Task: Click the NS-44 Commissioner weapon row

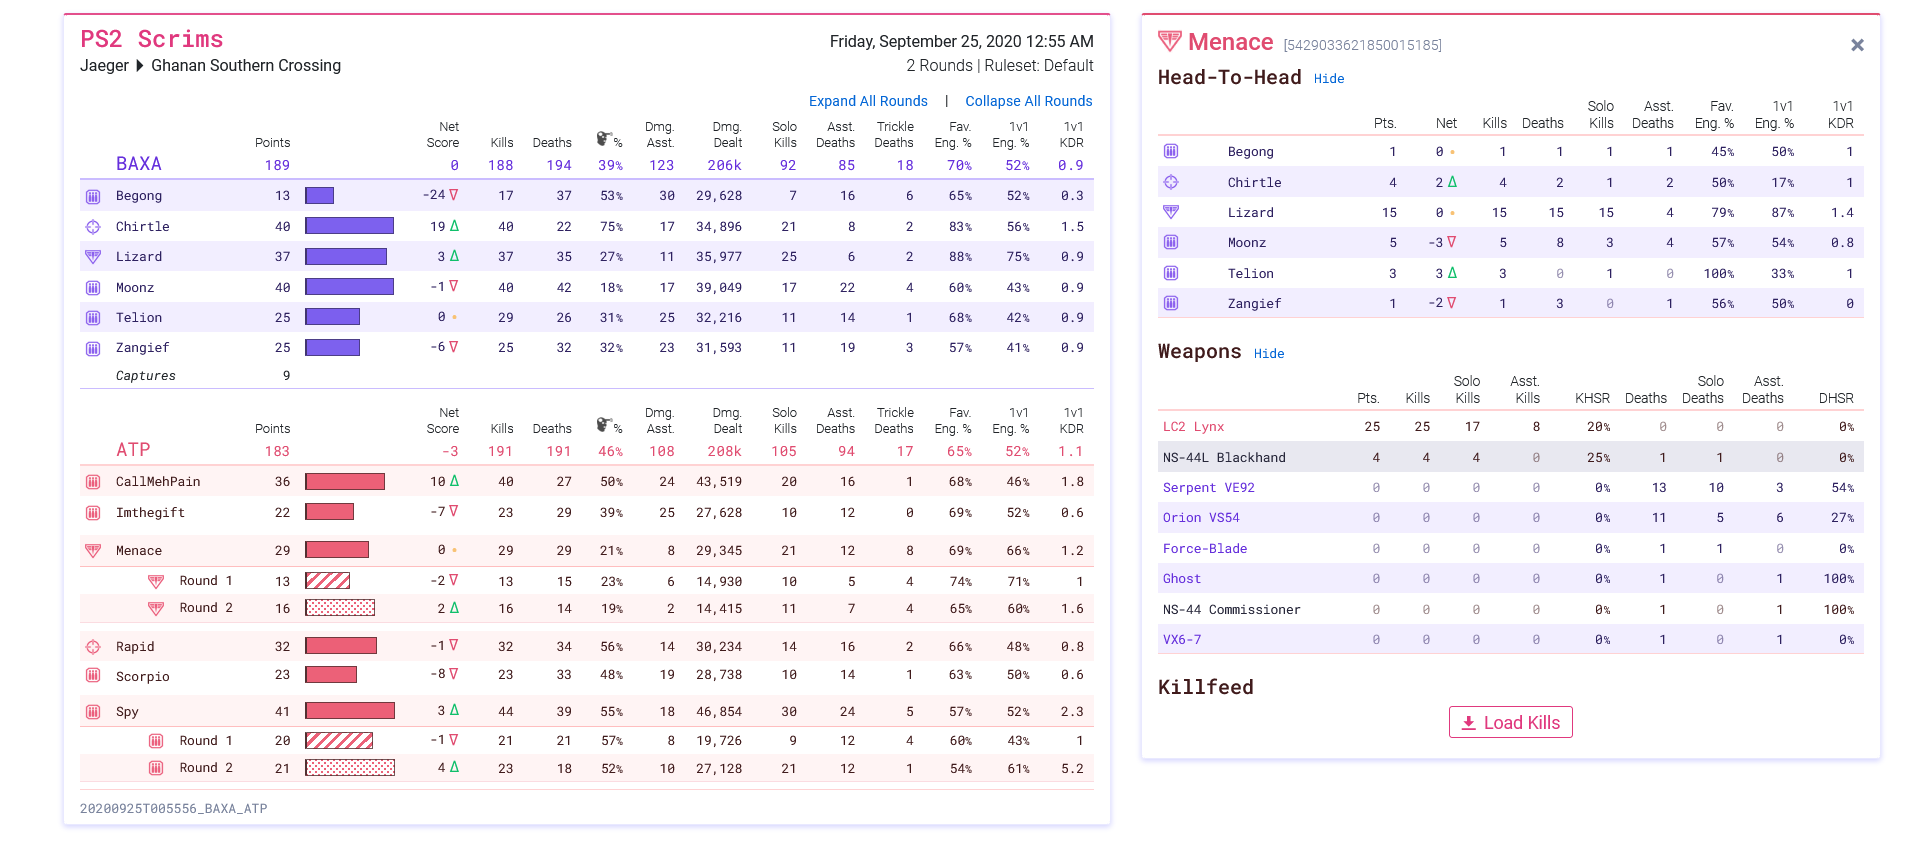Action: (x=1510, y=610)
